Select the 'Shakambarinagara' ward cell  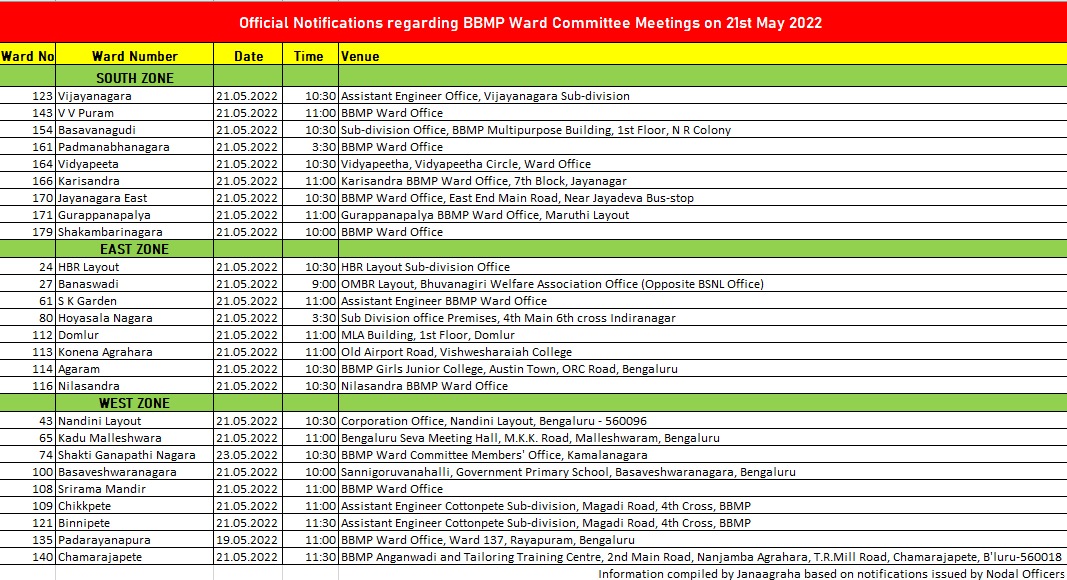tap(135, 232)
